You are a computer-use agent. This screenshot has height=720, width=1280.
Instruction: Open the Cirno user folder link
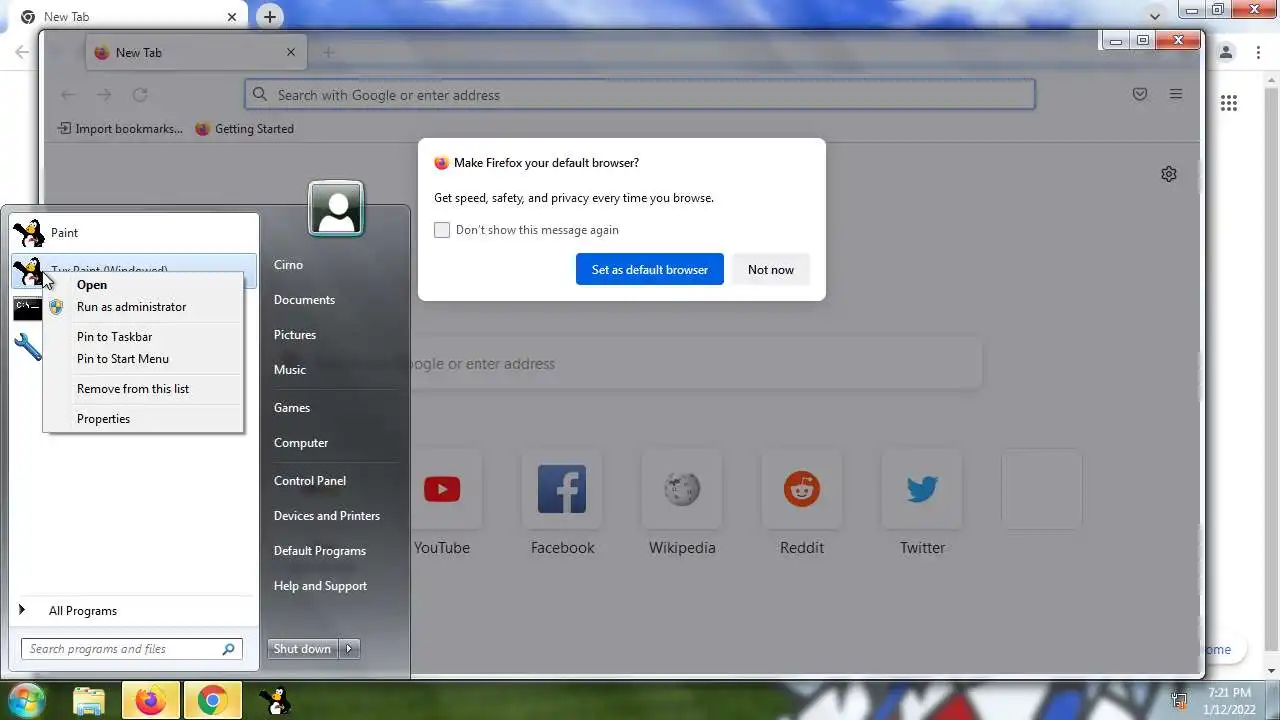288,265
